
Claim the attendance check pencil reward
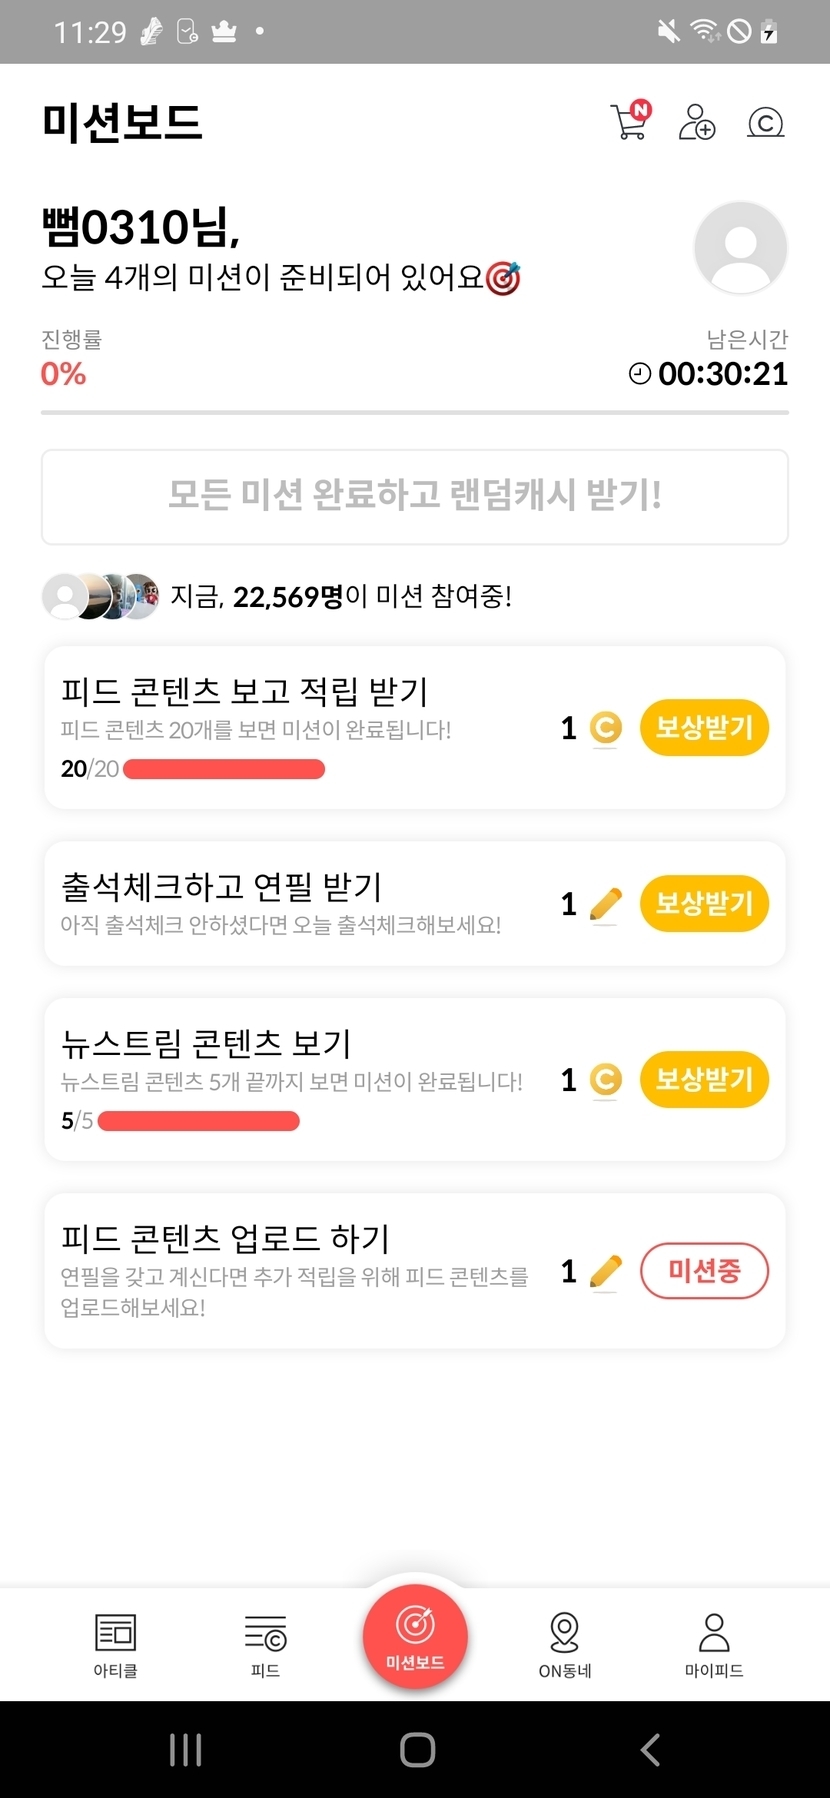(704, 903)
